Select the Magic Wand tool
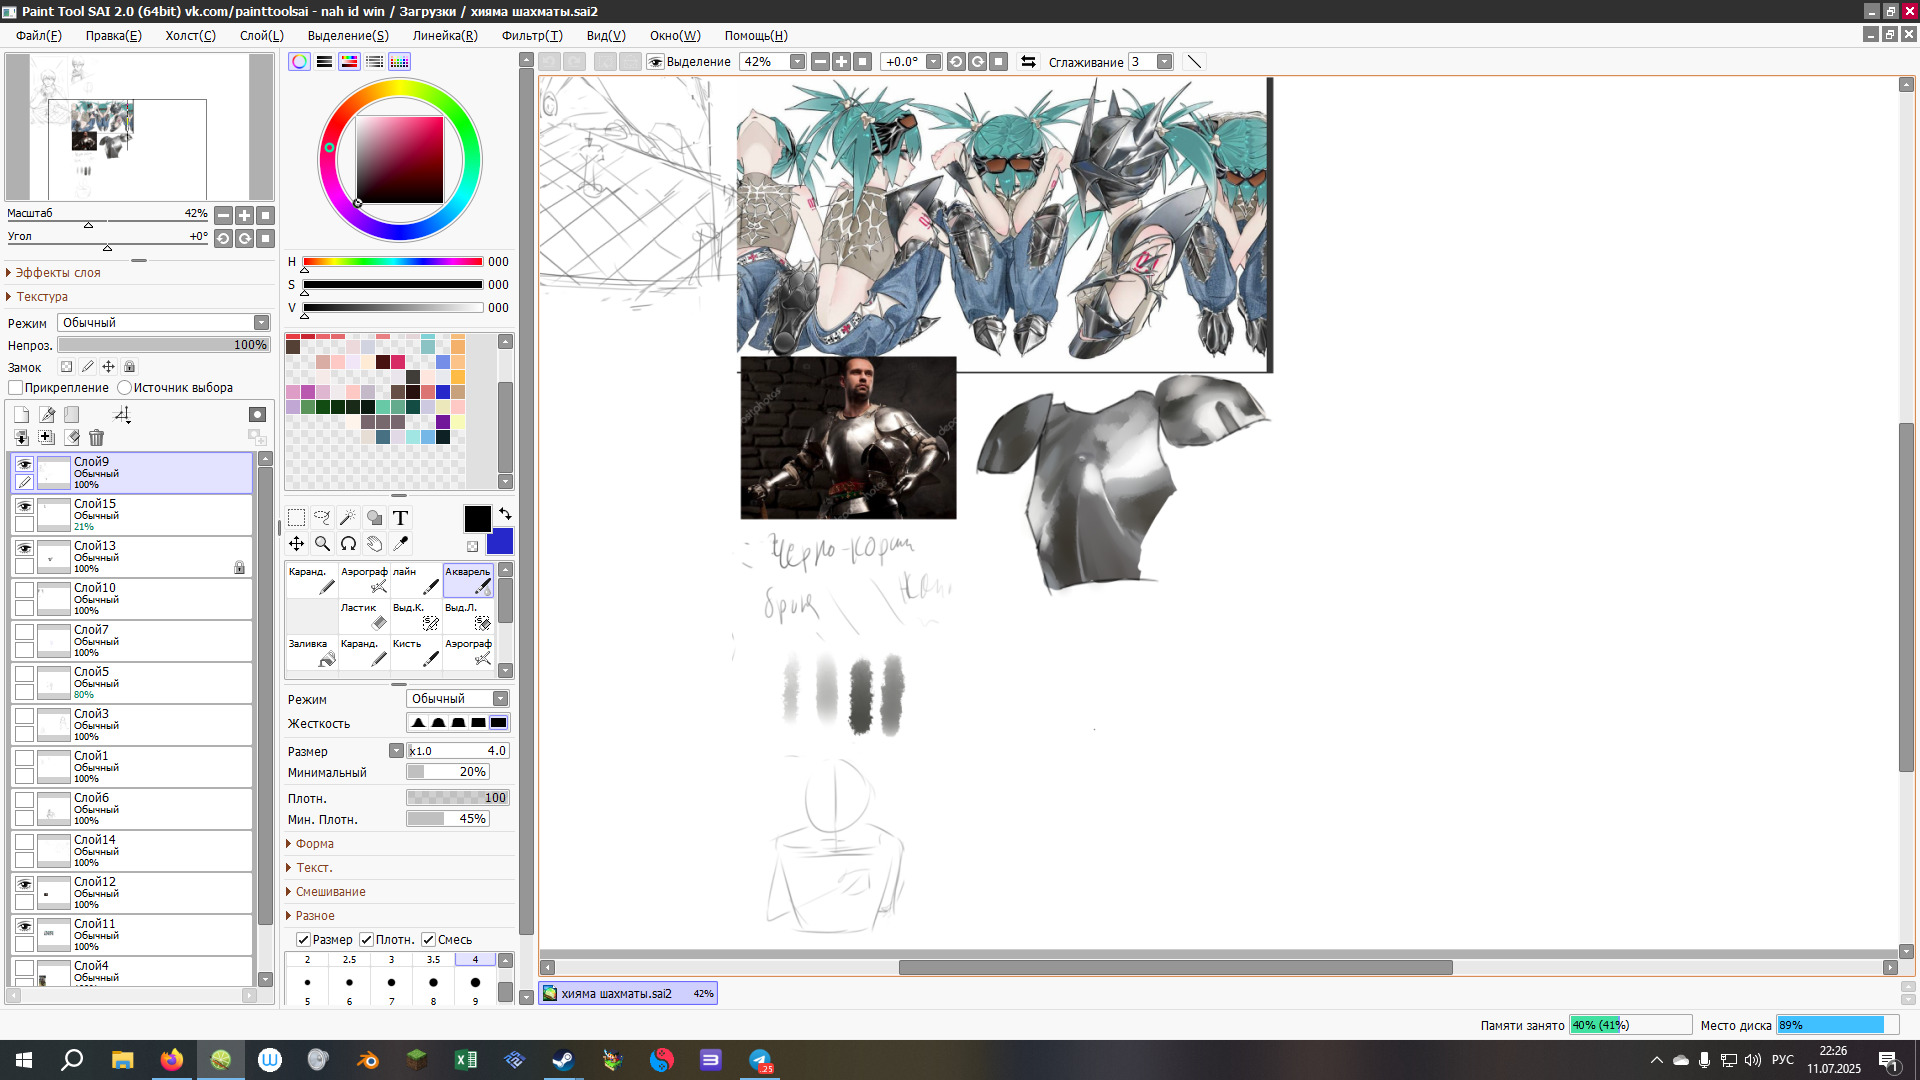Viewport: 1920px width, 1080px height. (348, 518)
